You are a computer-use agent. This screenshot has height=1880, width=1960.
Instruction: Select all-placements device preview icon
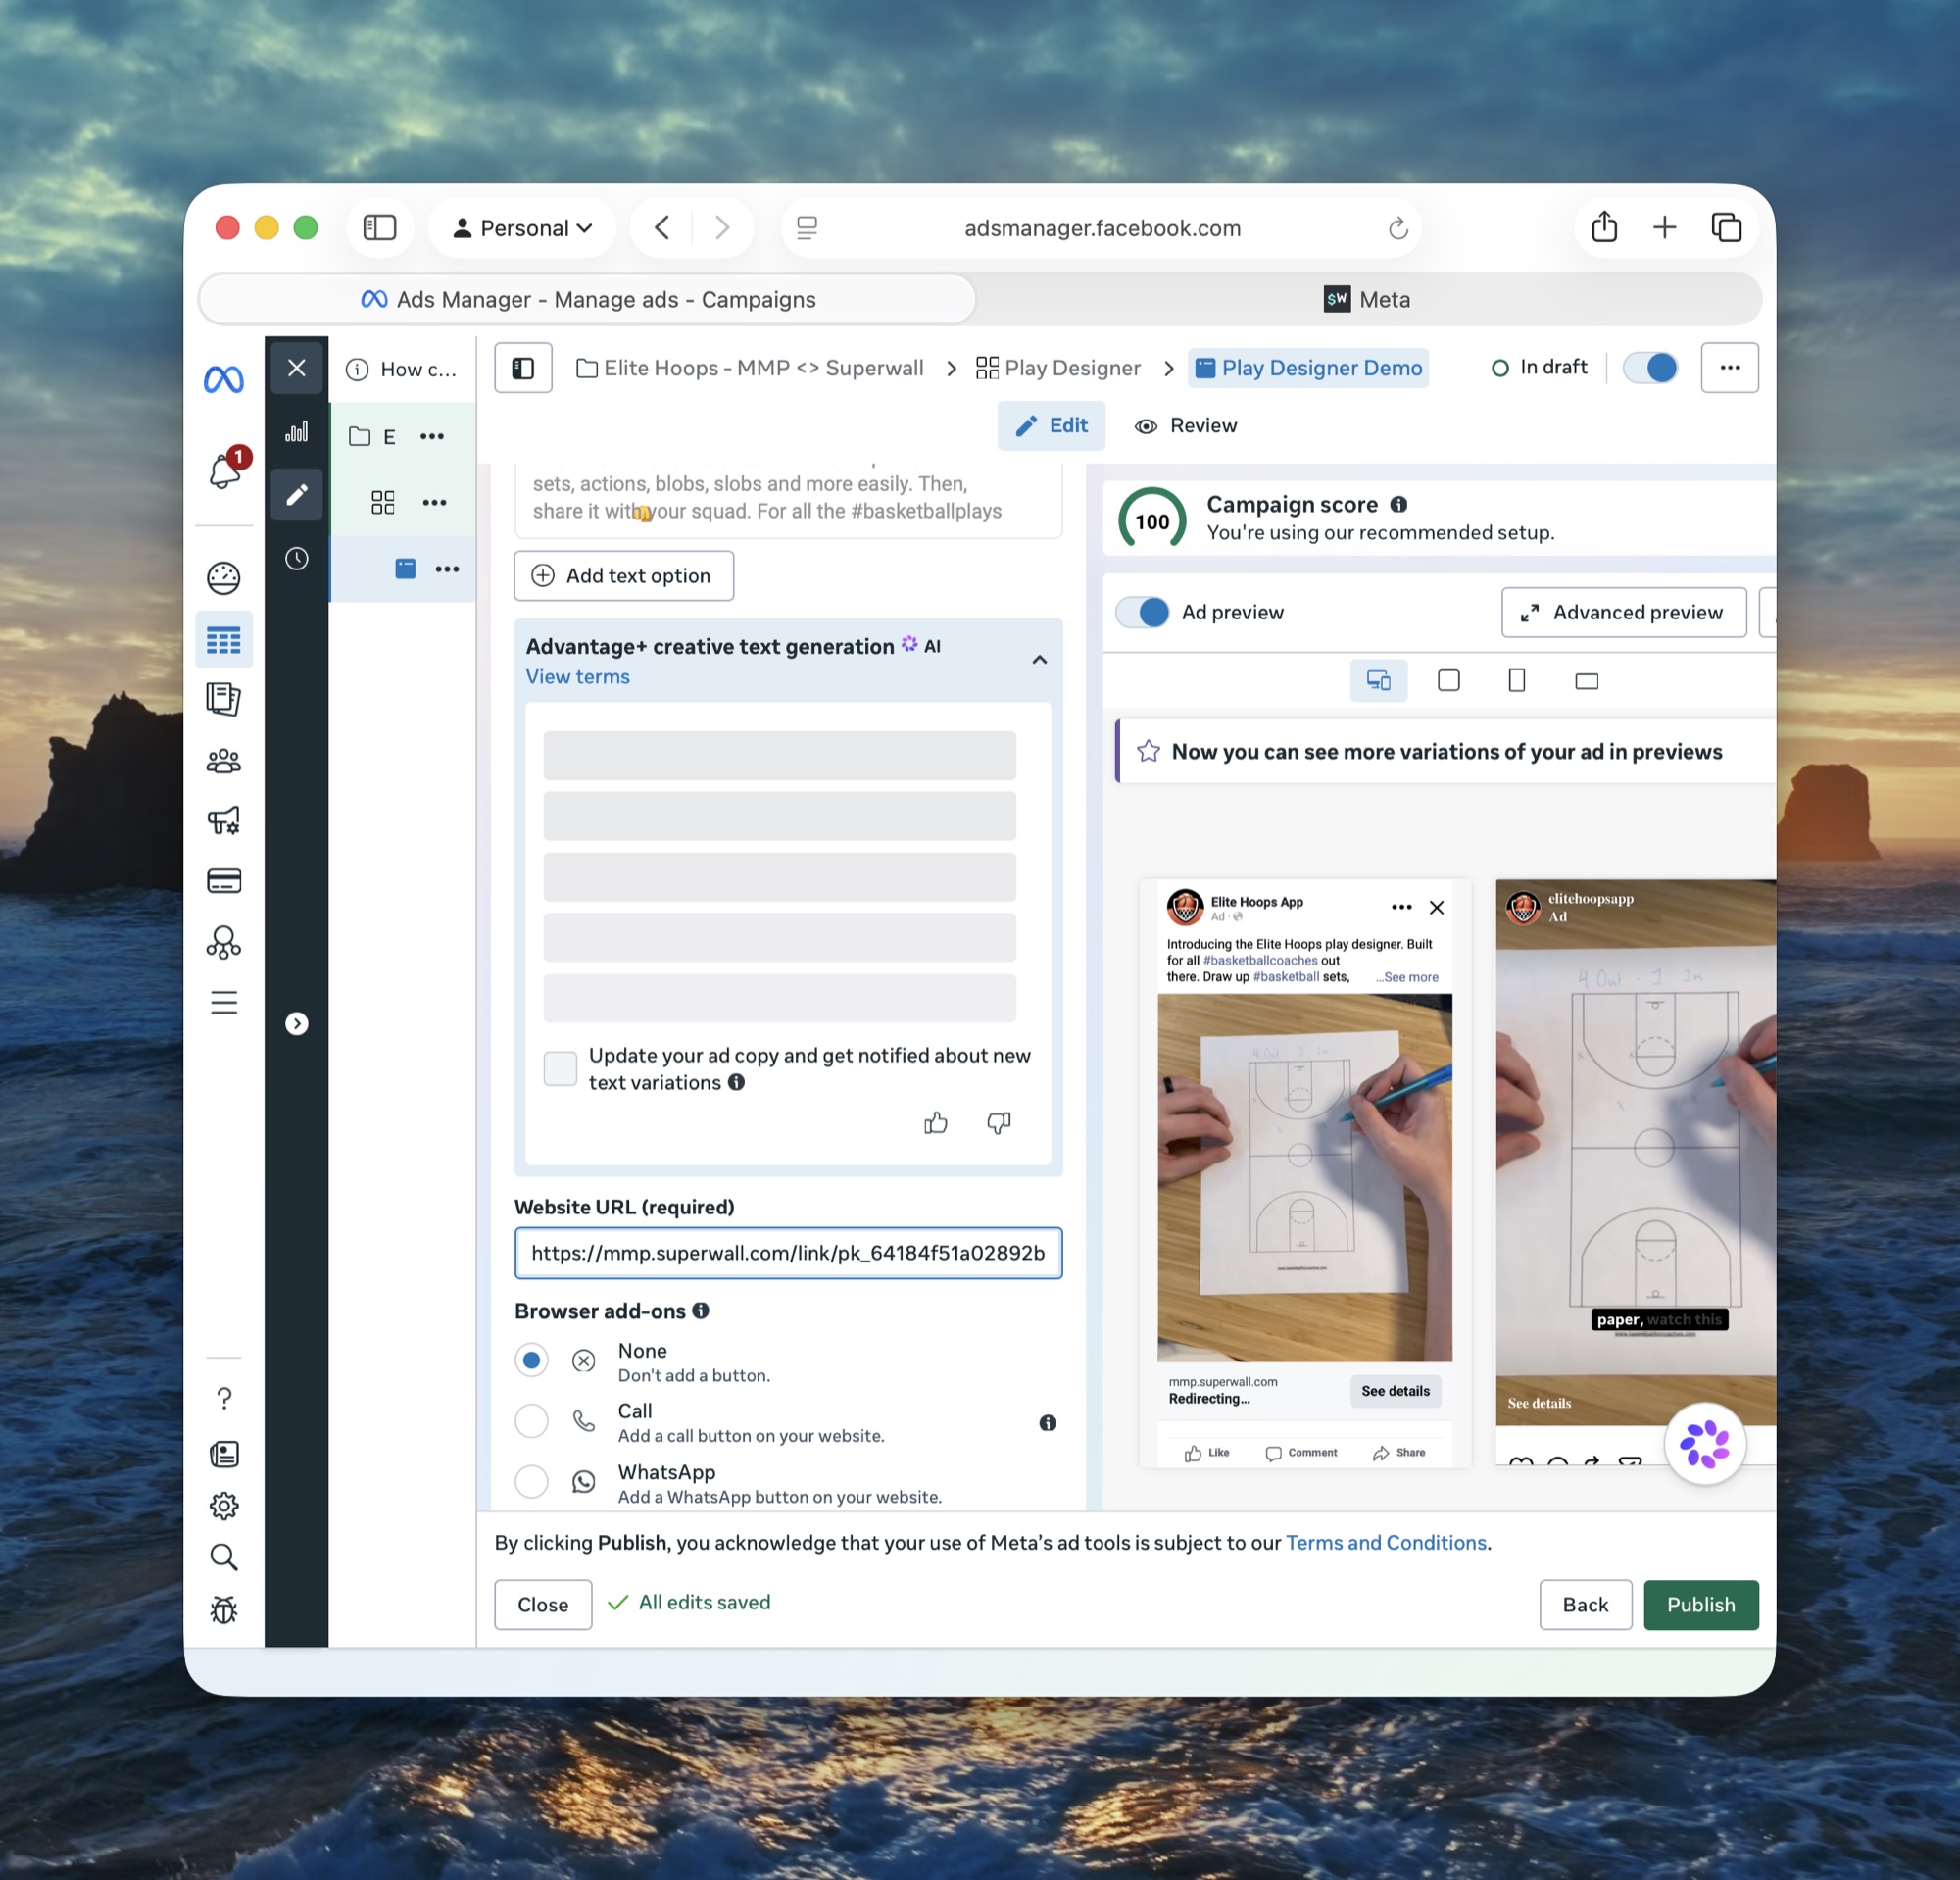pos(1378,681)
